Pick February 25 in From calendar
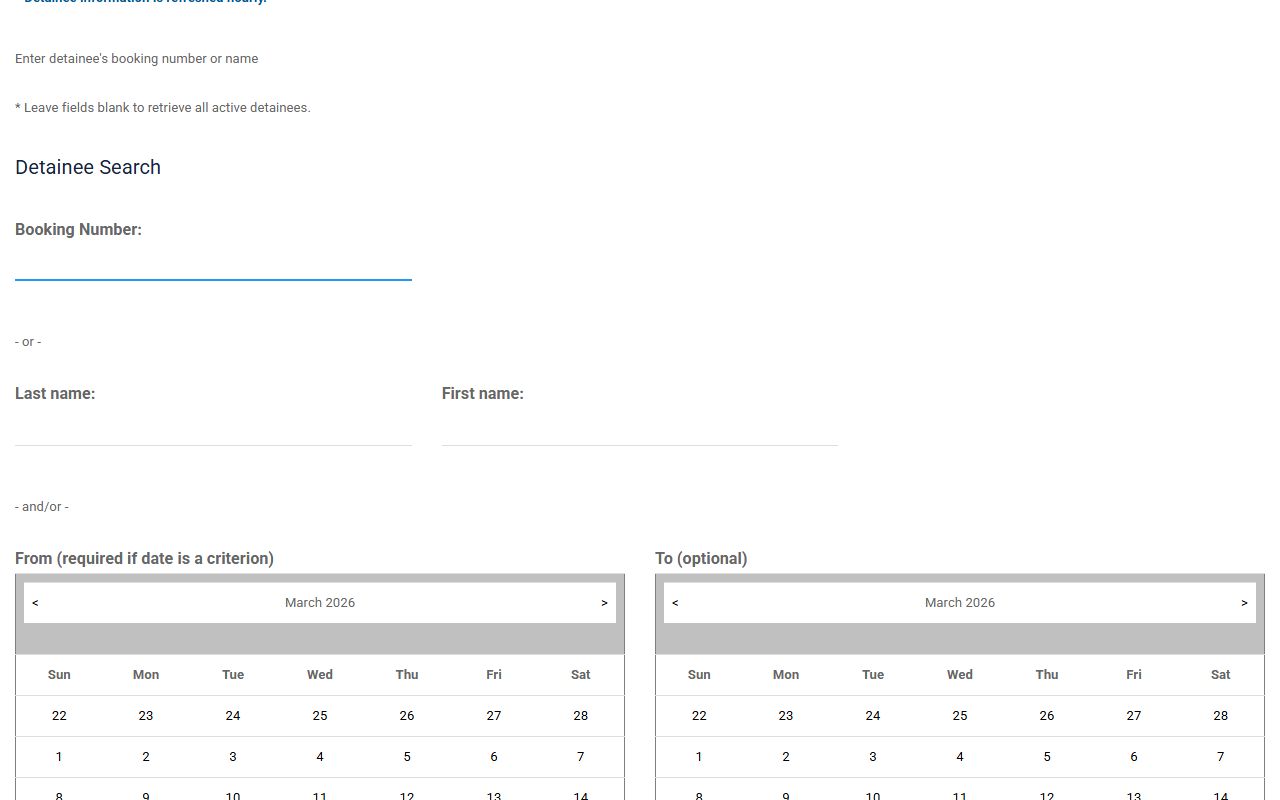1280x800 pixels. pyautogui.click(x=320, y=716)
